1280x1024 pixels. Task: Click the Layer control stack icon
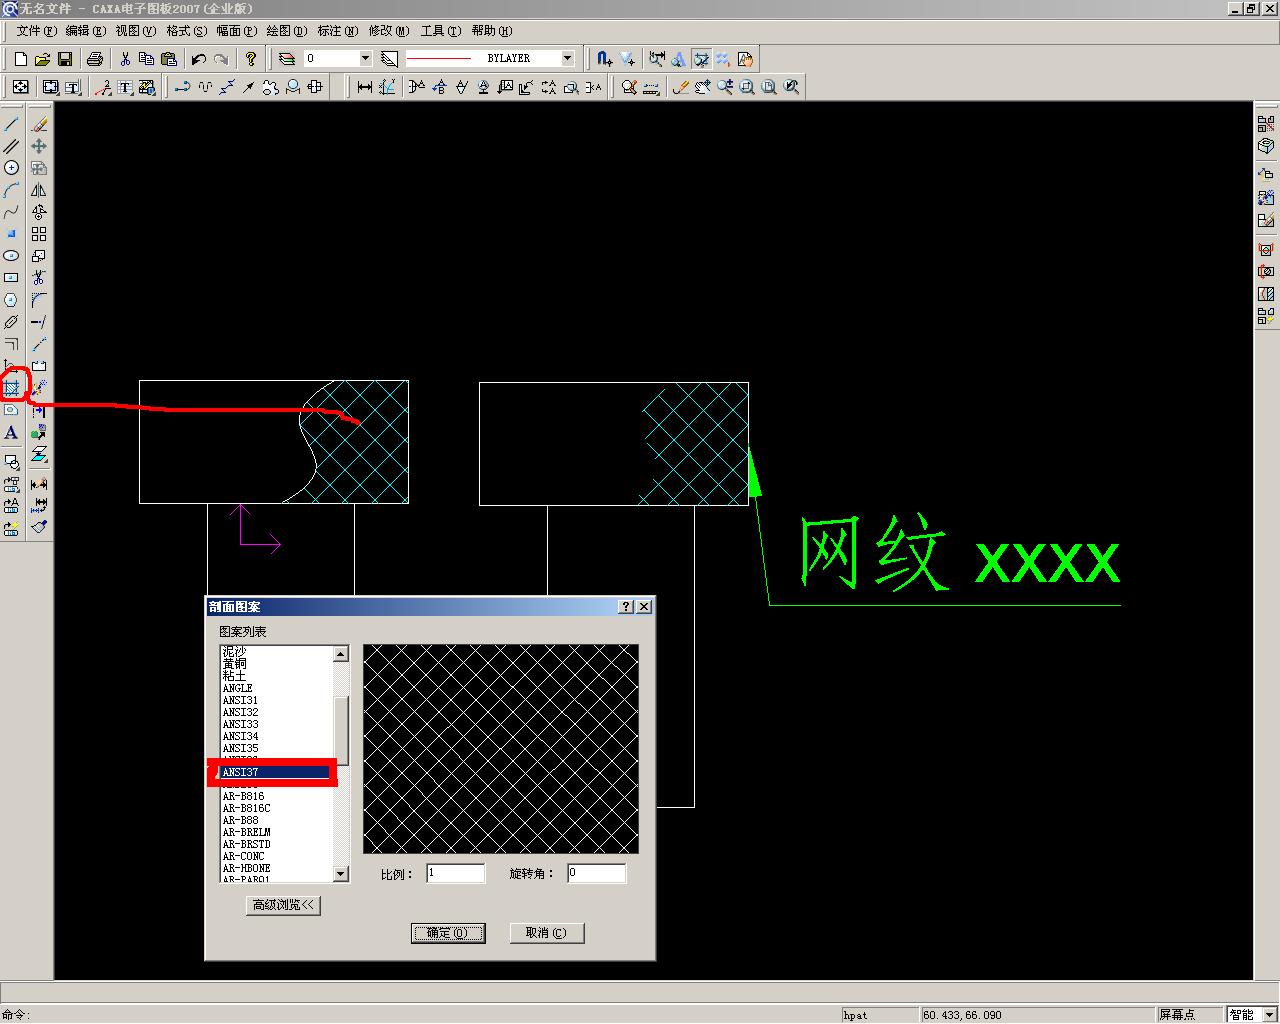[x=287, y=59]
